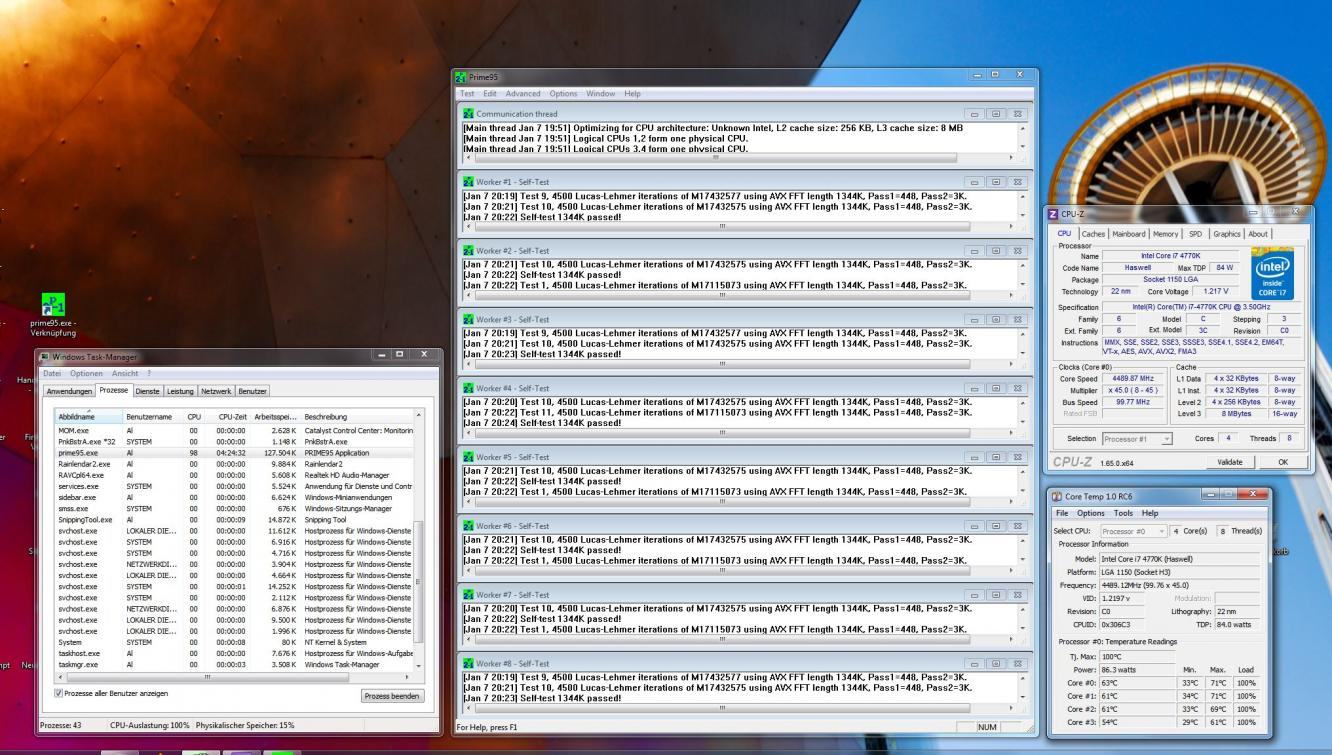Open the Test menu in Prime95
1332x755 pixels.
(x=467, y=94)
